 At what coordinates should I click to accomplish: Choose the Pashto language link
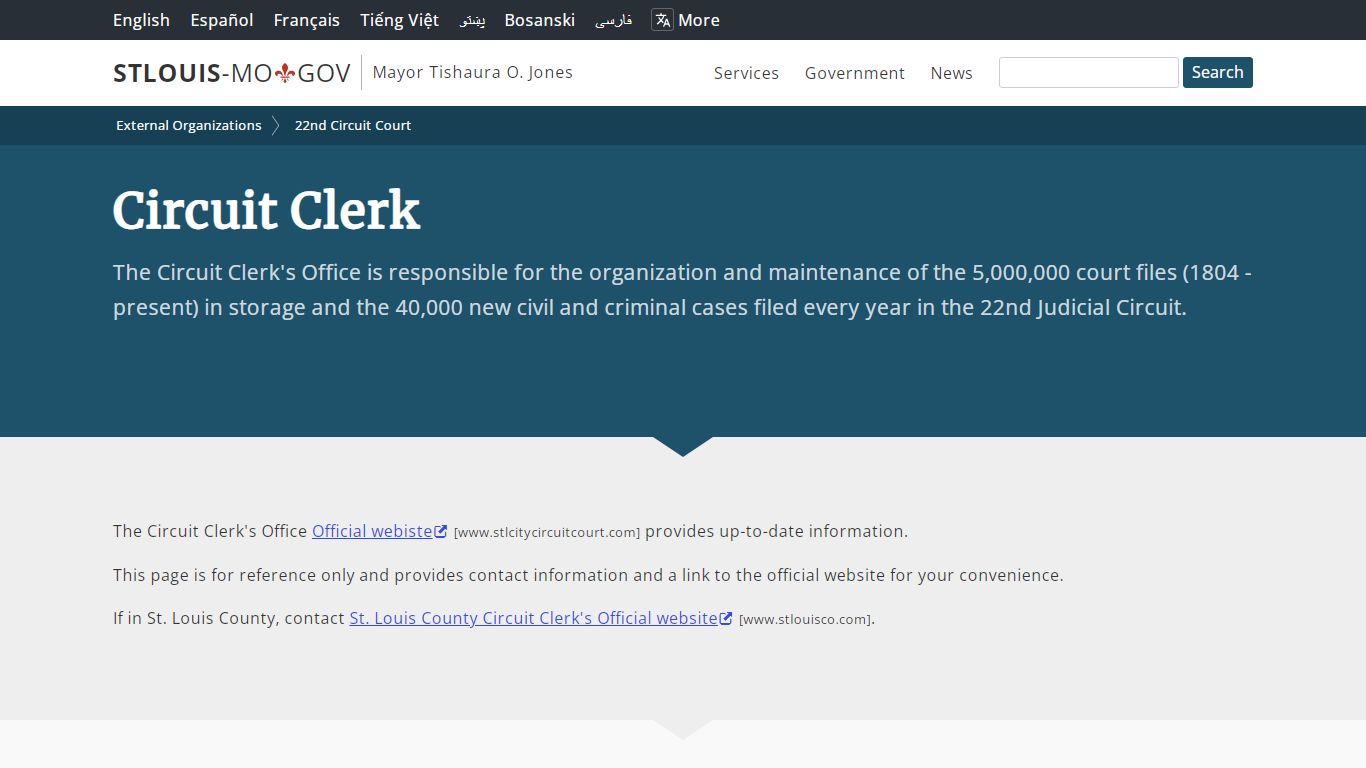click(472, 20)
